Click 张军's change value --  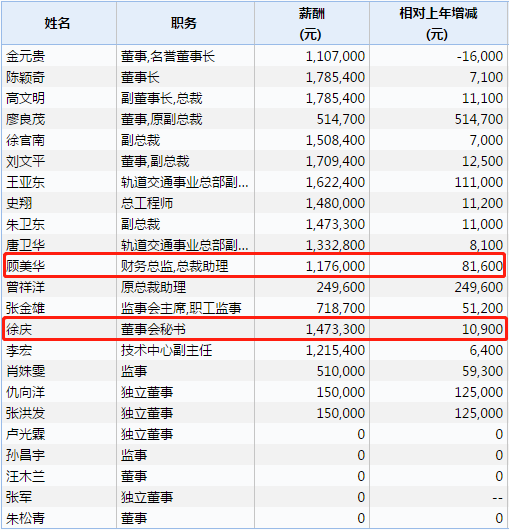[x=498, y=498]
